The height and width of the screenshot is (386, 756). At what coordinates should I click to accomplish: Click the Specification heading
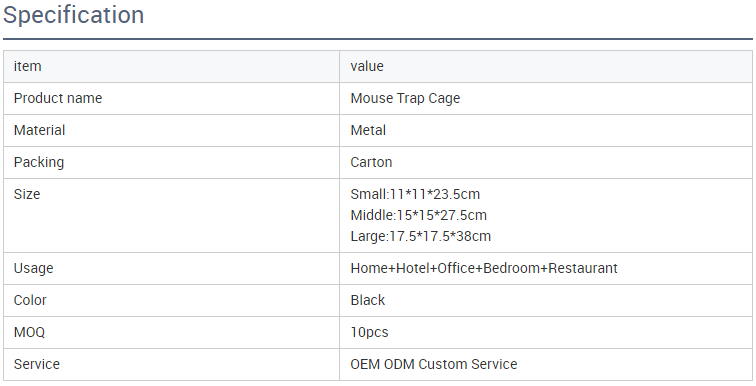(x=73, y=15)
